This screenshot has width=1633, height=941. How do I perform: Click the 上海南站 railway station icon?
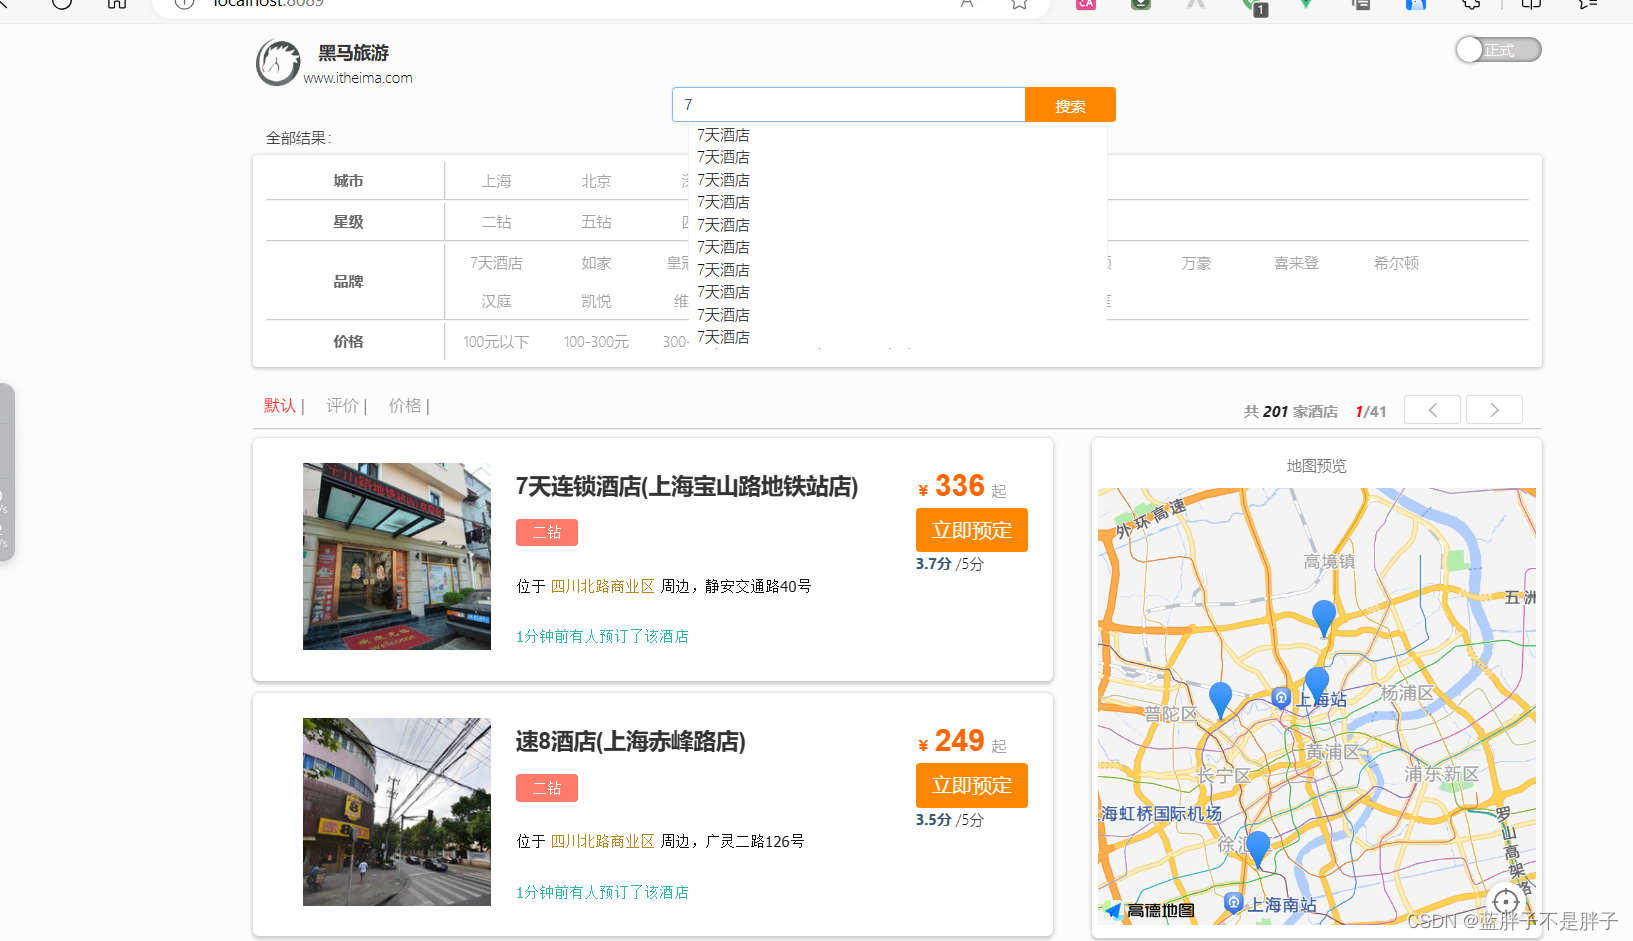point(1234,903)
